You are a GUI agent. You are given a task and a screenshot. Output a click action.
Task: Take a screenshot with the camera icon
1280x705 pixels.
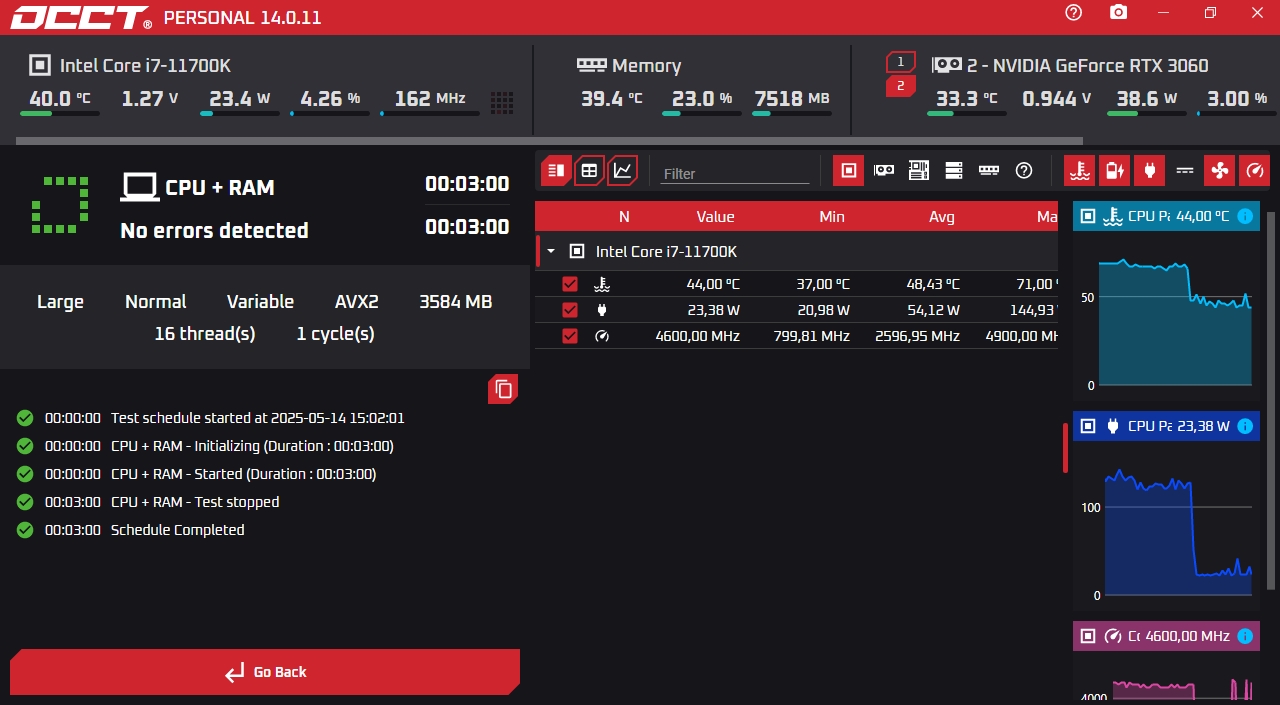1119,13
